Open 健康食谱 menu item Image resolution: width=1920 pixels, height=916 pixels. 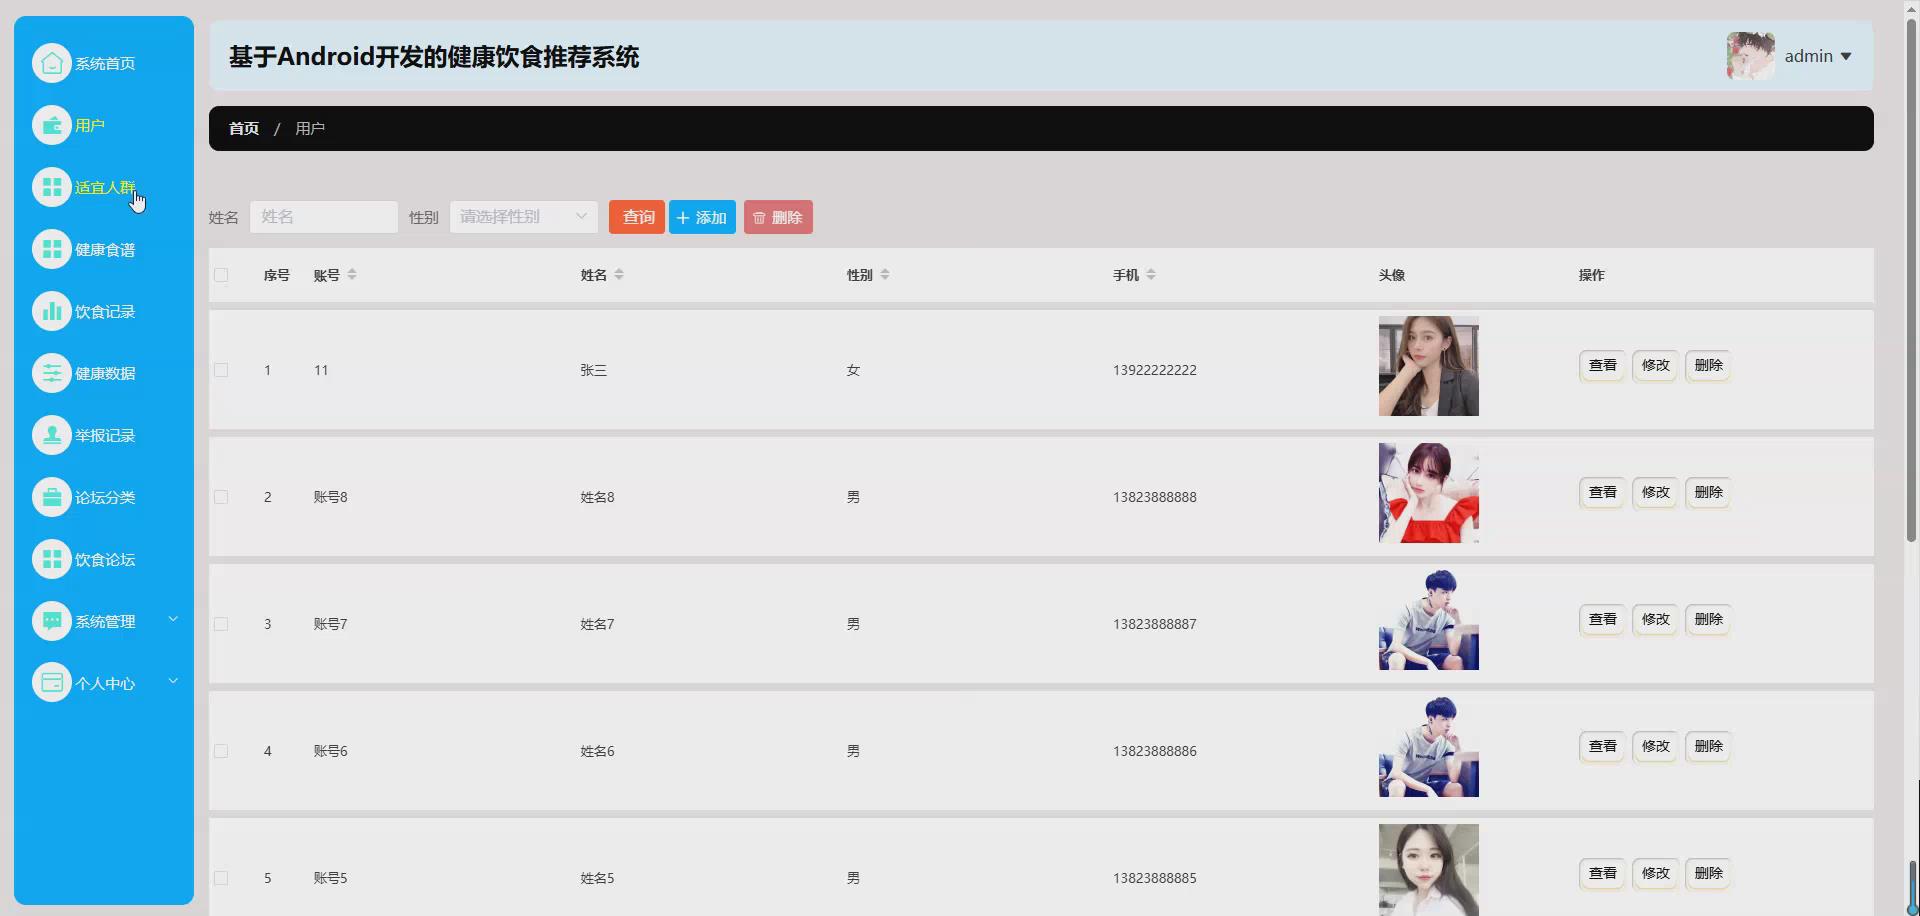[x=105, y=249]
